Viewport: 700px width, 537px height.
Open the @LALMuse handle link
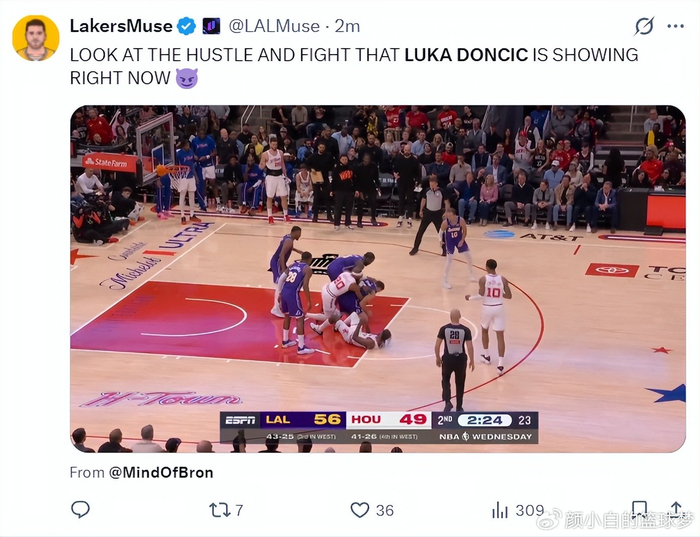click(274, 26)
